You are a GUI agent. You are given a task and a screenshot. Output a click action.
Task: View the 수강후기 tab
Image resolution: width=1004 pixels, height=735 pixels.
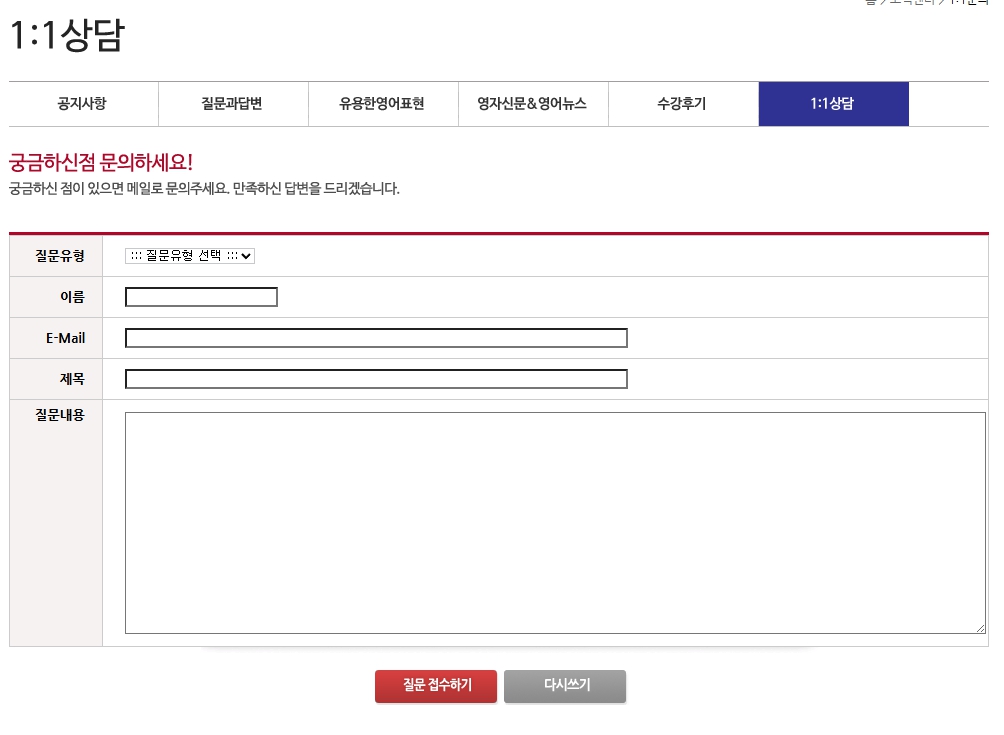(x=682, y=104)
